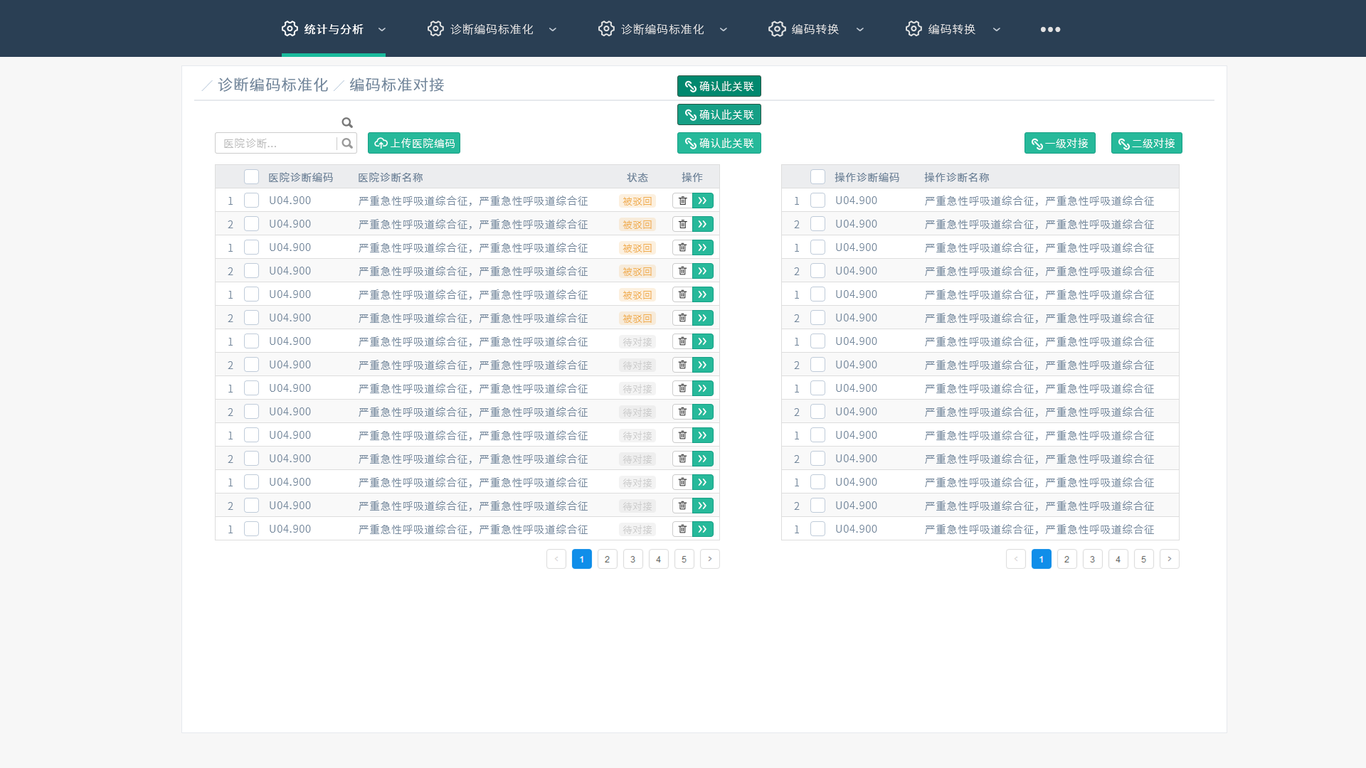Check the last row checkbox in hospital table
1366x768 pixels.
tap(251, 529)
